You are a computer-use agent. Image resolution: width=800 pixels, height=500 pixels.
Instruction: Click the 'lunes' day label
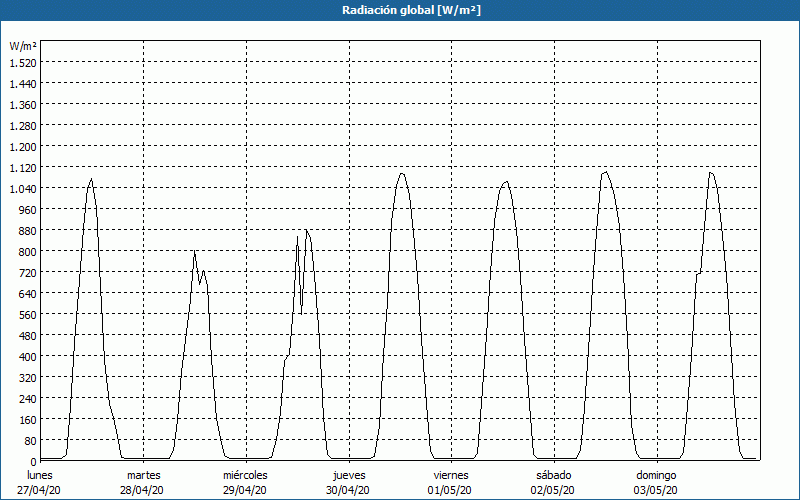point(40,474)
